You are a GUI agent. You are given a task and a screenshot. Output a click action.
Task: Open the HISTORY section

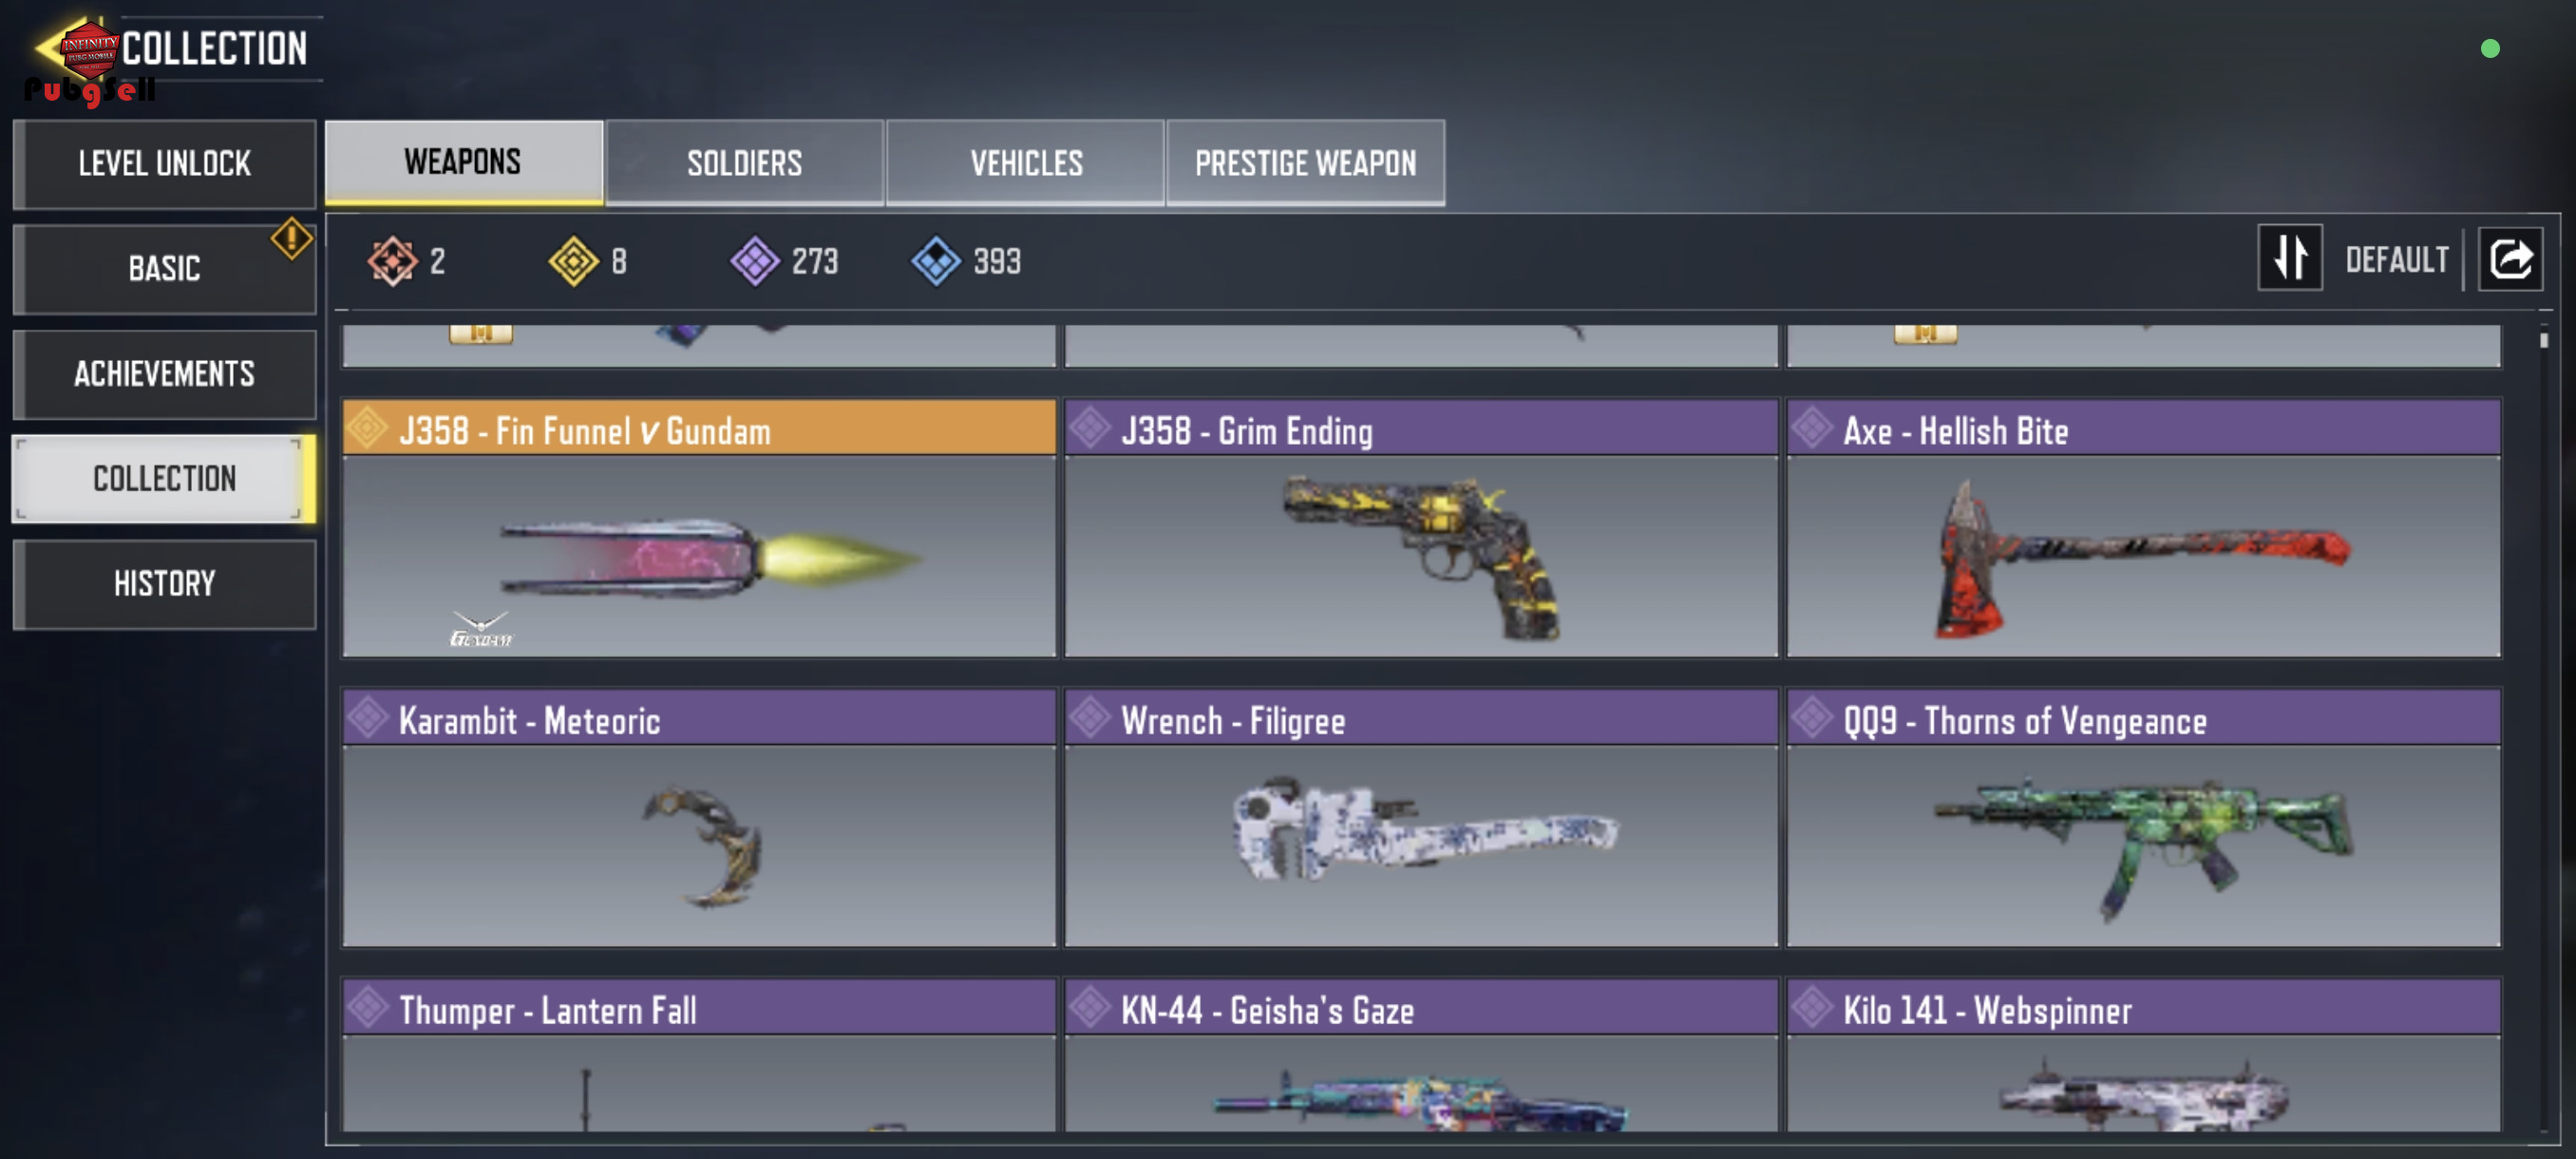click(165, 584)
